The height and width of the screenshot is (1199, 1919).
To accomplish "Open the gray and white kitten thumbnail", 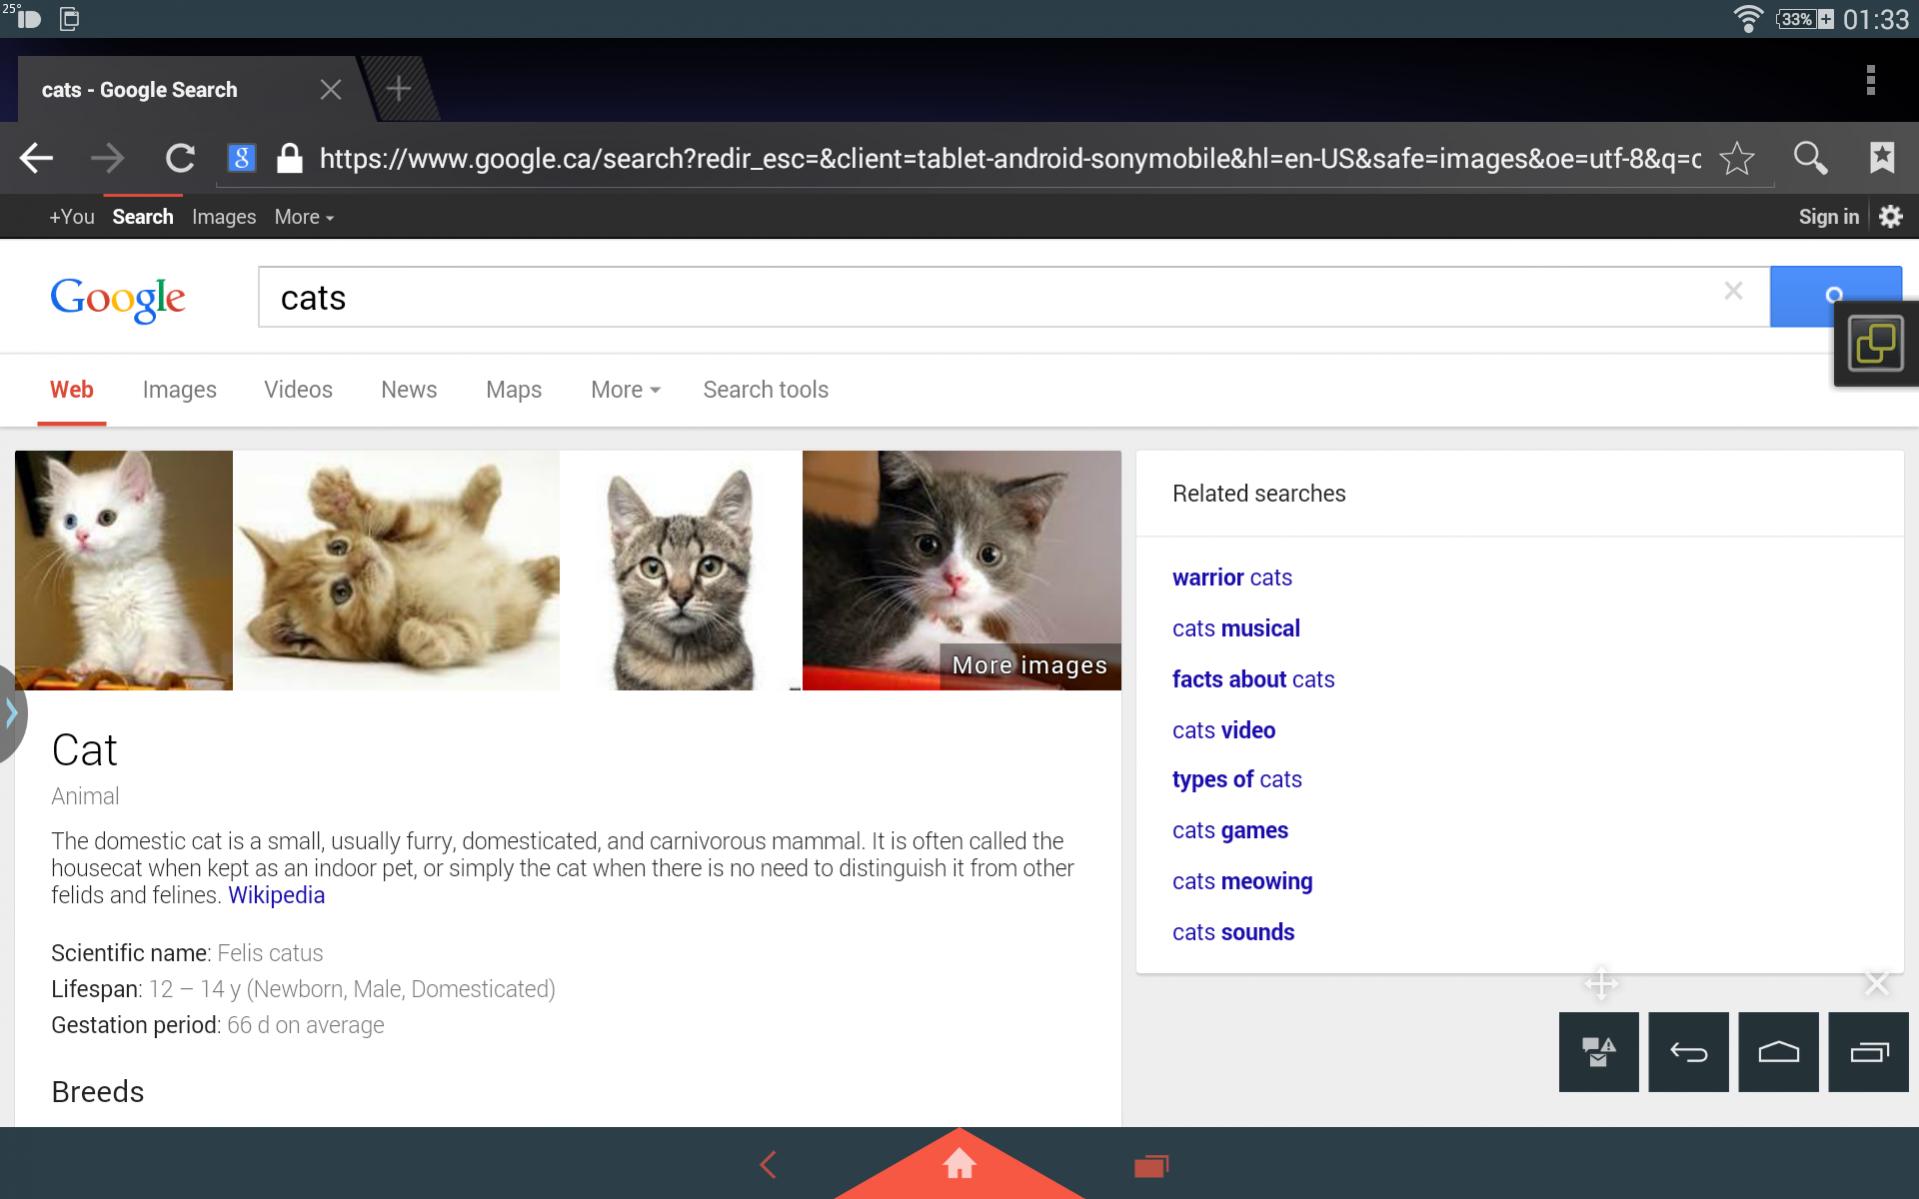I will tap(962, 570).
